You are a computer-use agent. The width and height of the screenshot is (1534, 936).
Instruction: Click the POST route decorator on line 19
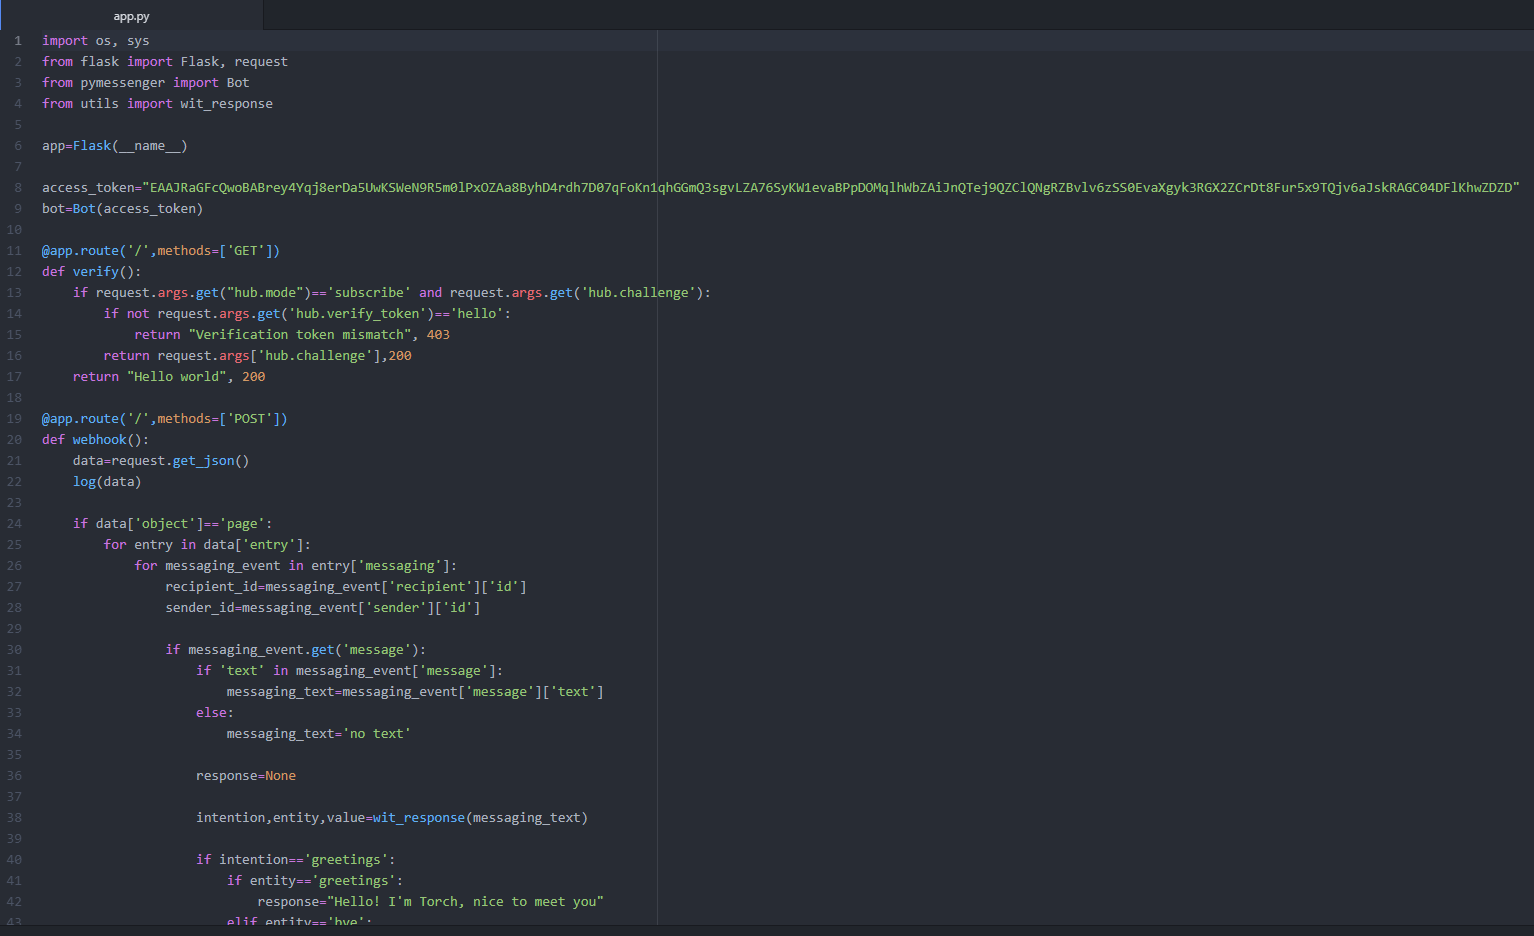(165, 419)
